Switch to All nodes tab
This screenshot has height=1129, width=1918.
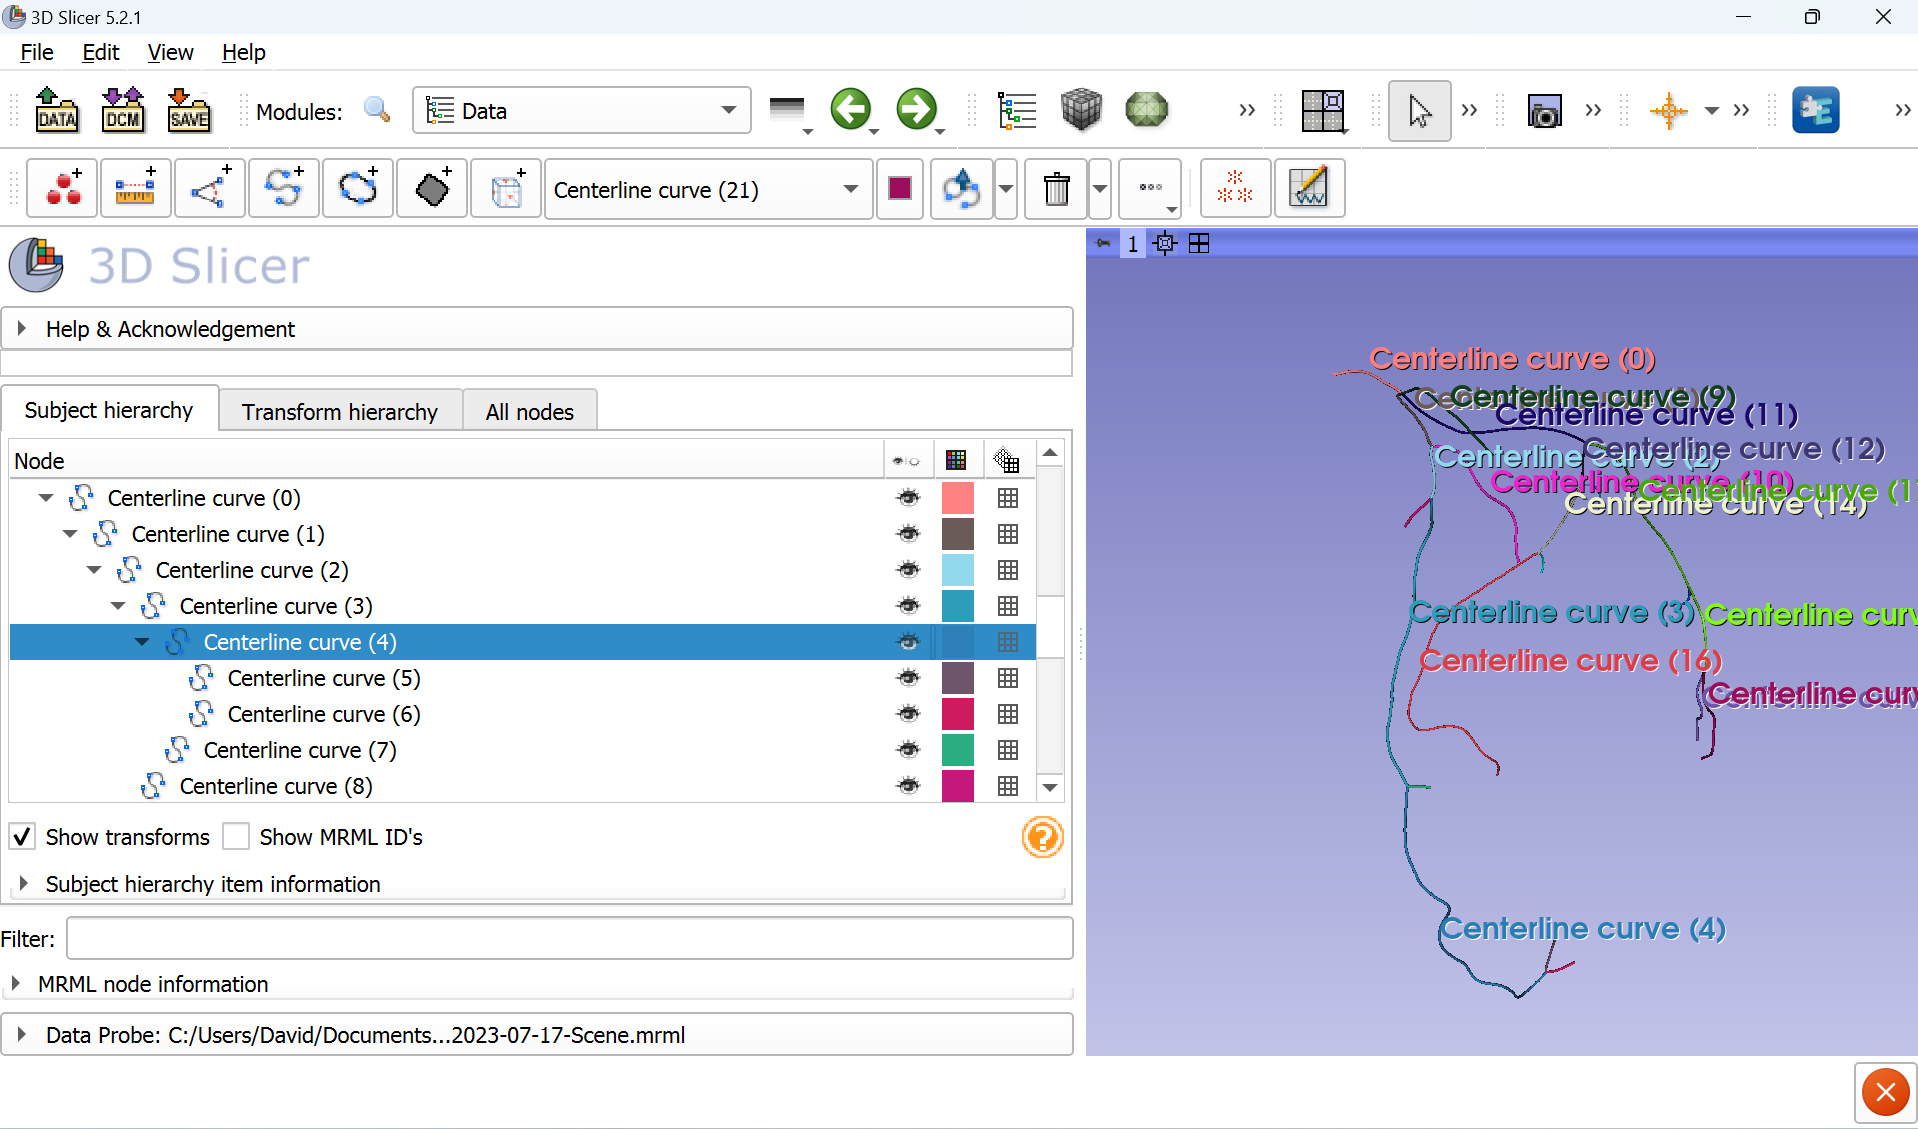click(530, 411)
